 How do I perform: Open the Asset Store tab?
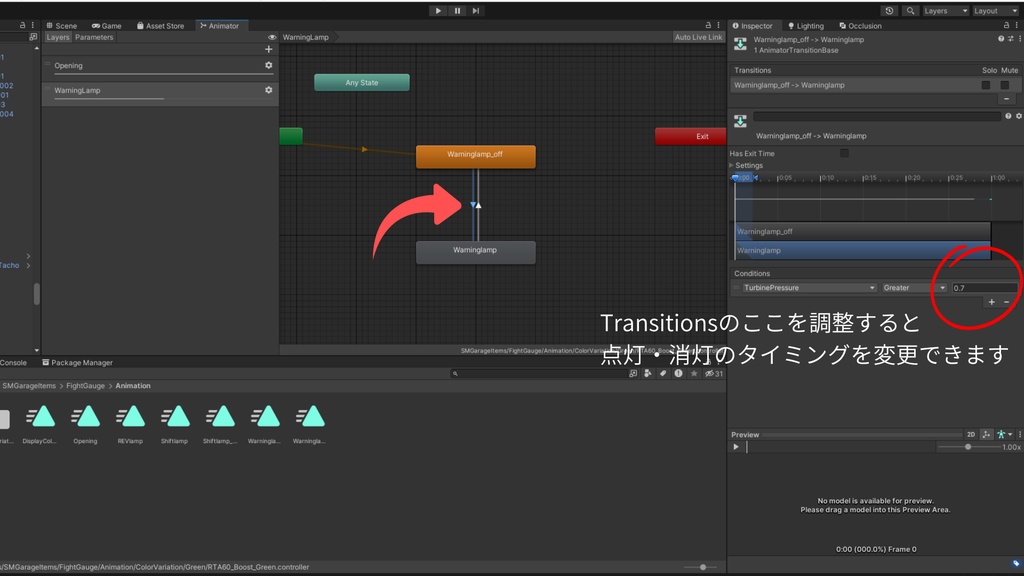tap(161, 25)
